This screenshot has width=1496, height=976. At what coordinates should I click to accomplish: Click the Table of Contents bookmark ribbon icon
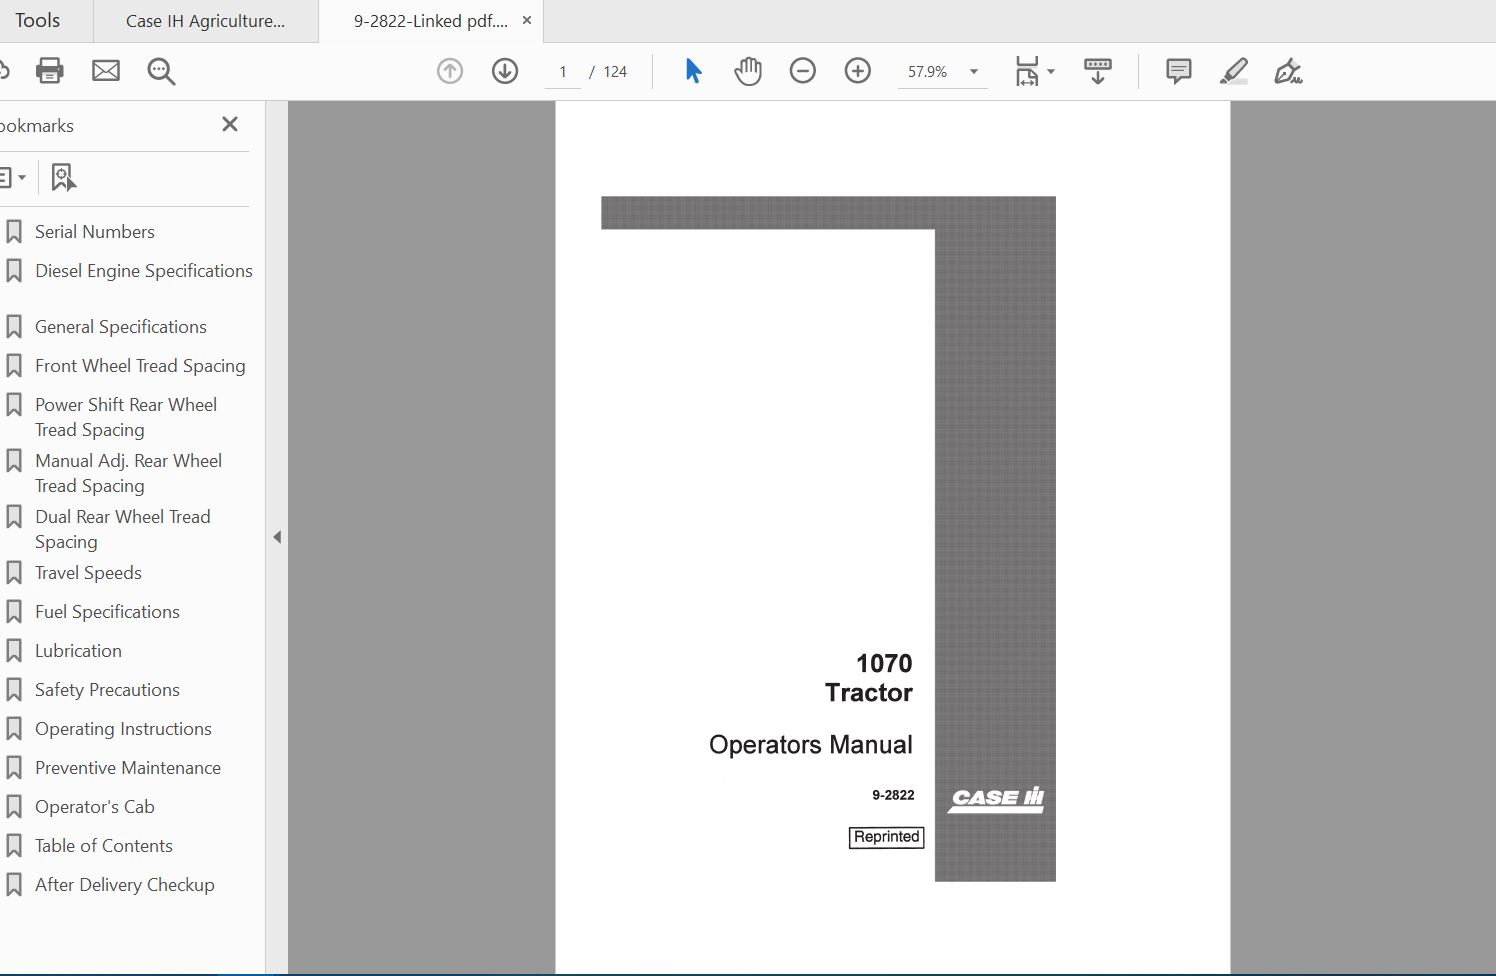click(x=14, y=846)
